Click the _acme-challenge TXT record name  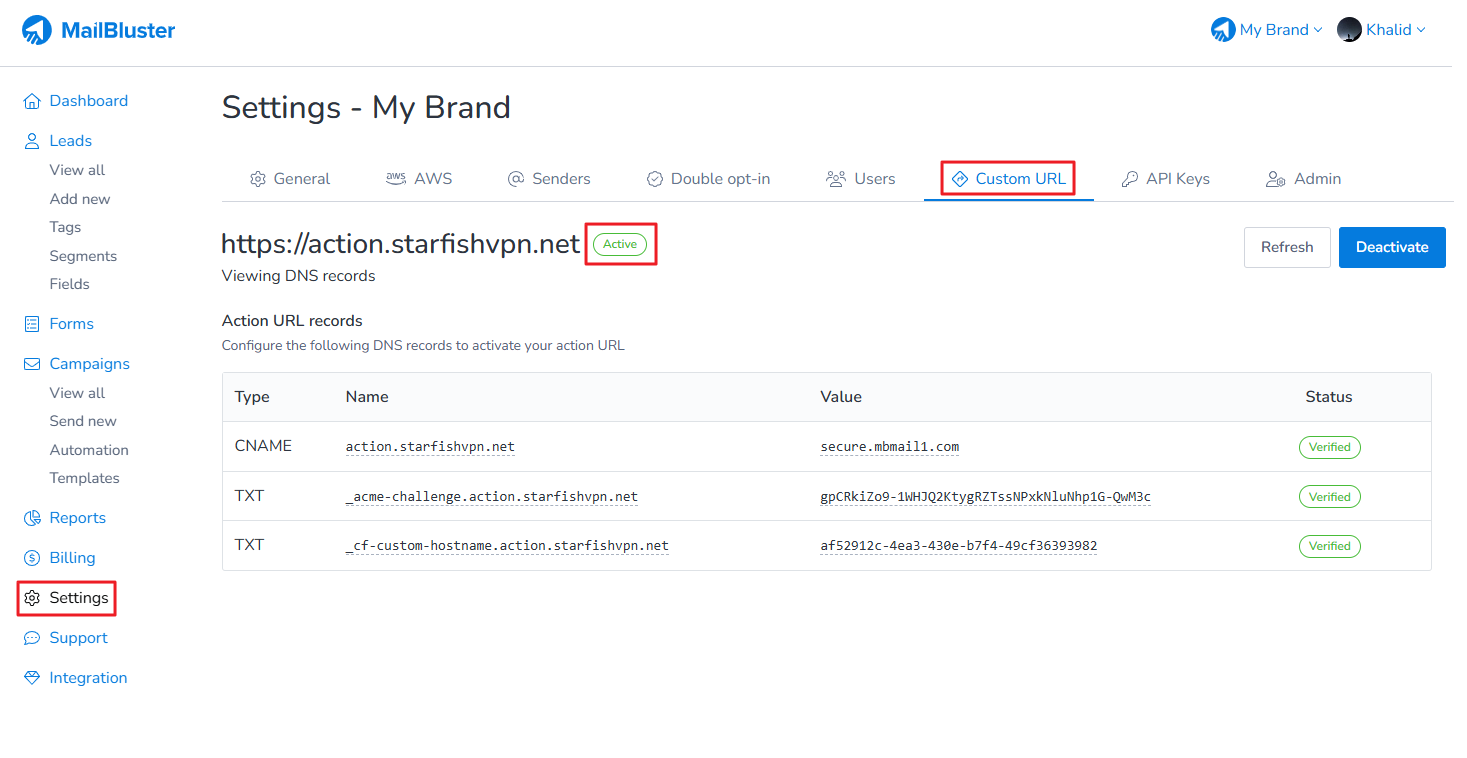point(491,497)
